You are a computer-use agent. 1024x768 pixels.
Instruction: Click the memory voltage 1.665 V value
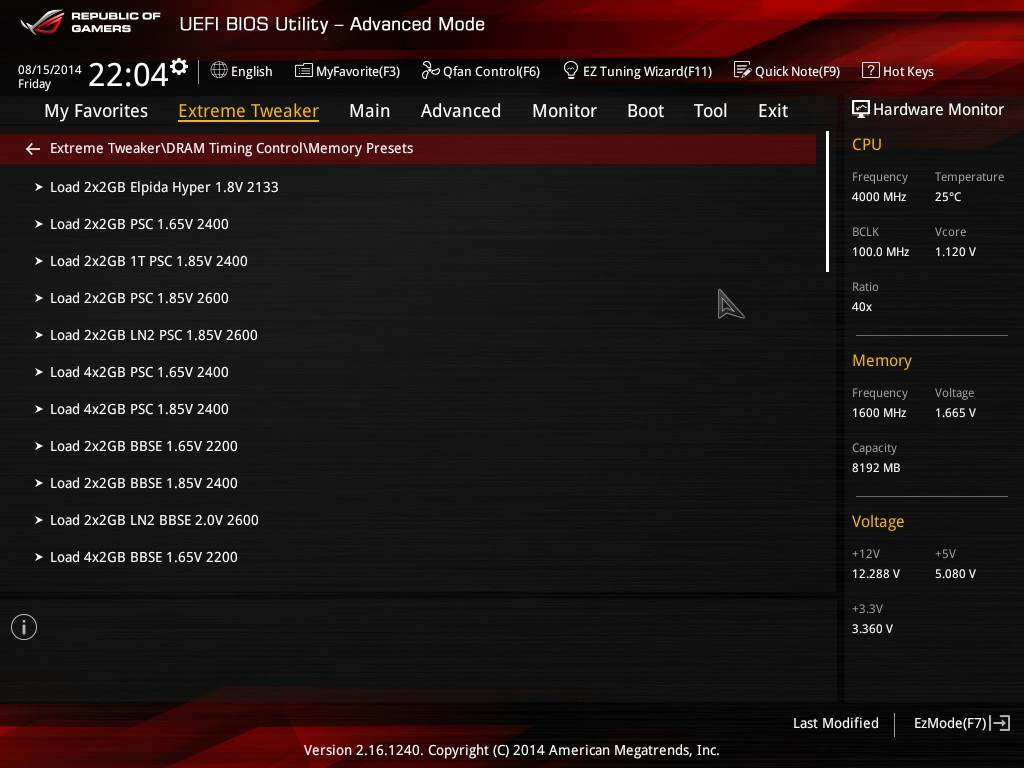(x=955, y=413)
